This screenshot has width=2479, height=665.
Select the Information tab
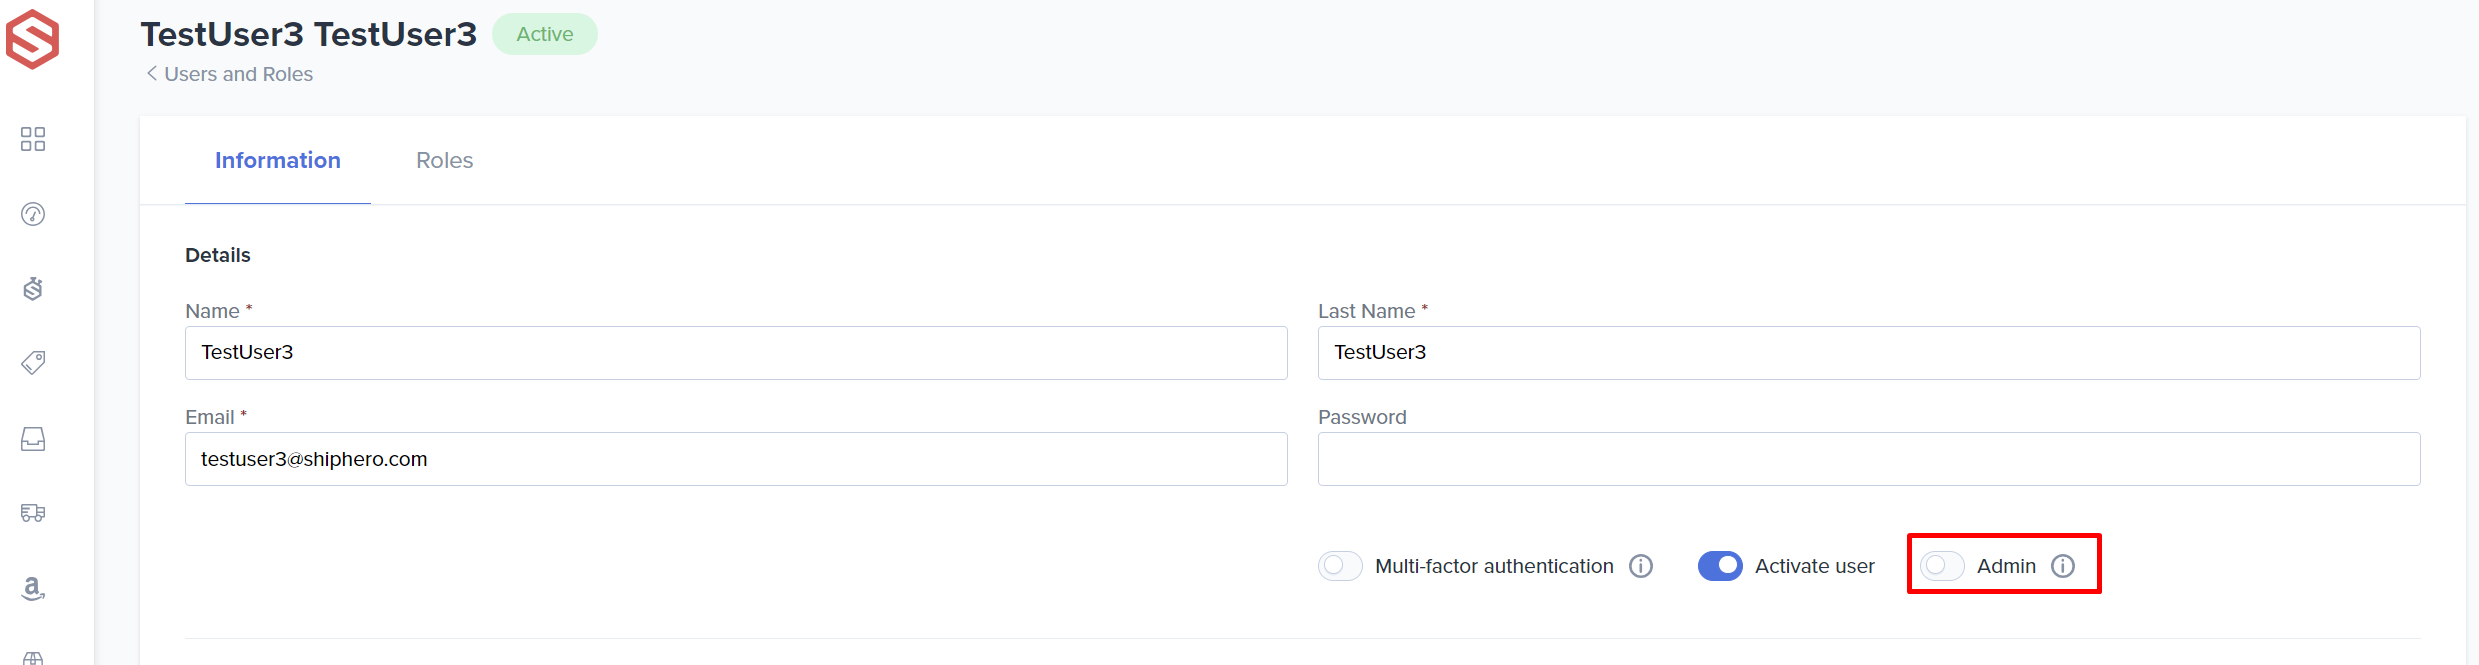click(x=278, y=160)
